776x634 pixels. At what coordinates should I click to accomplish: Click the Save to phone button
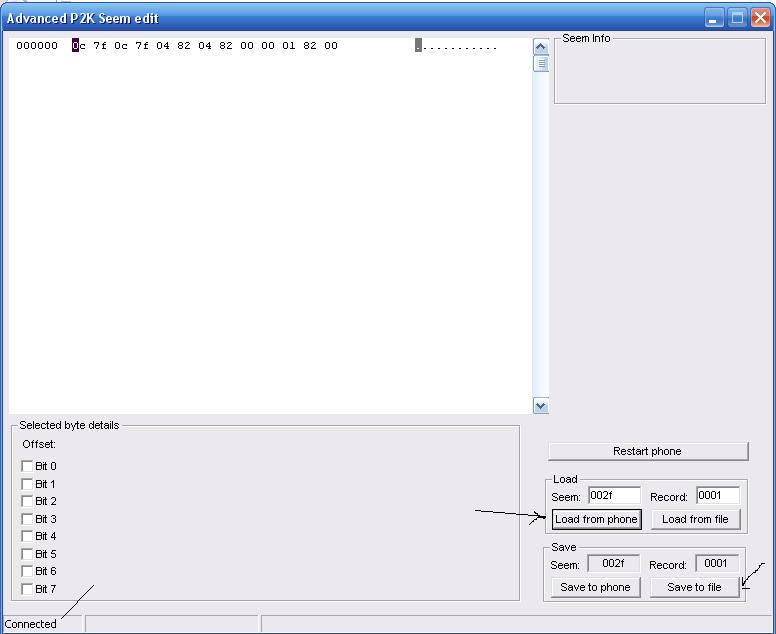click(595, 587)
